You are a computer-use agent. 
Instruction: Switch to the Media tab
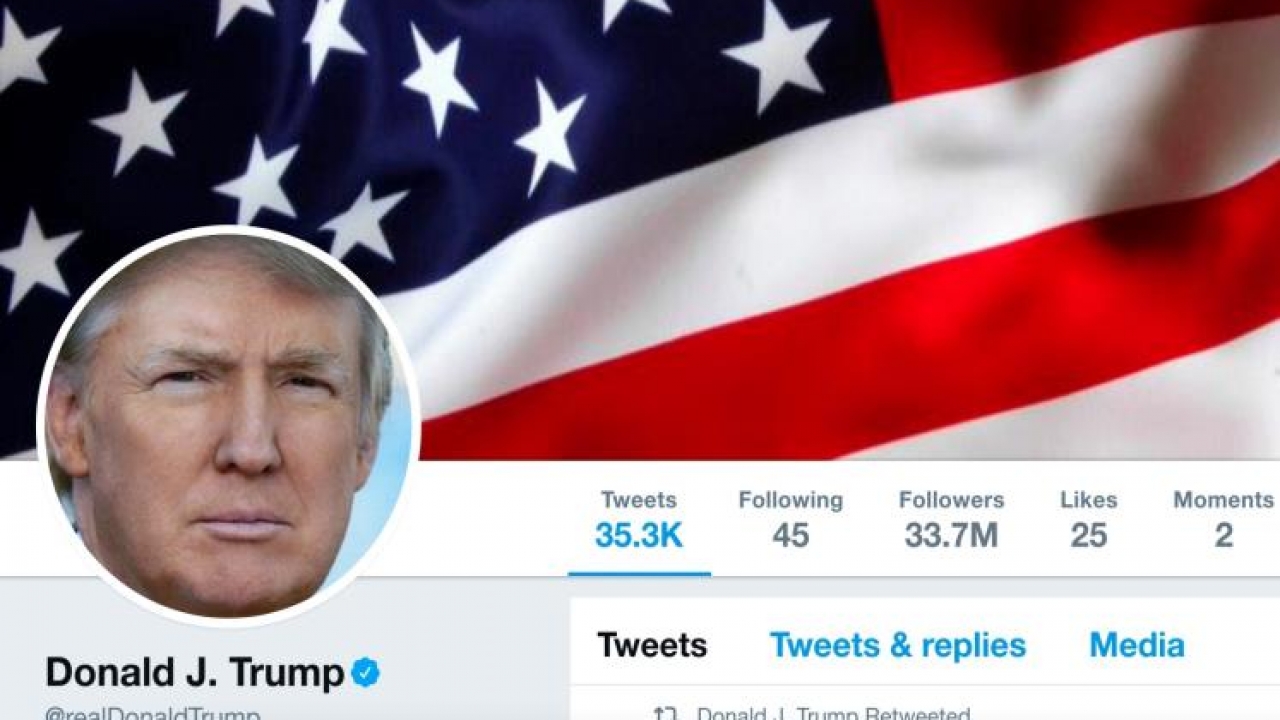point(1137,646)
